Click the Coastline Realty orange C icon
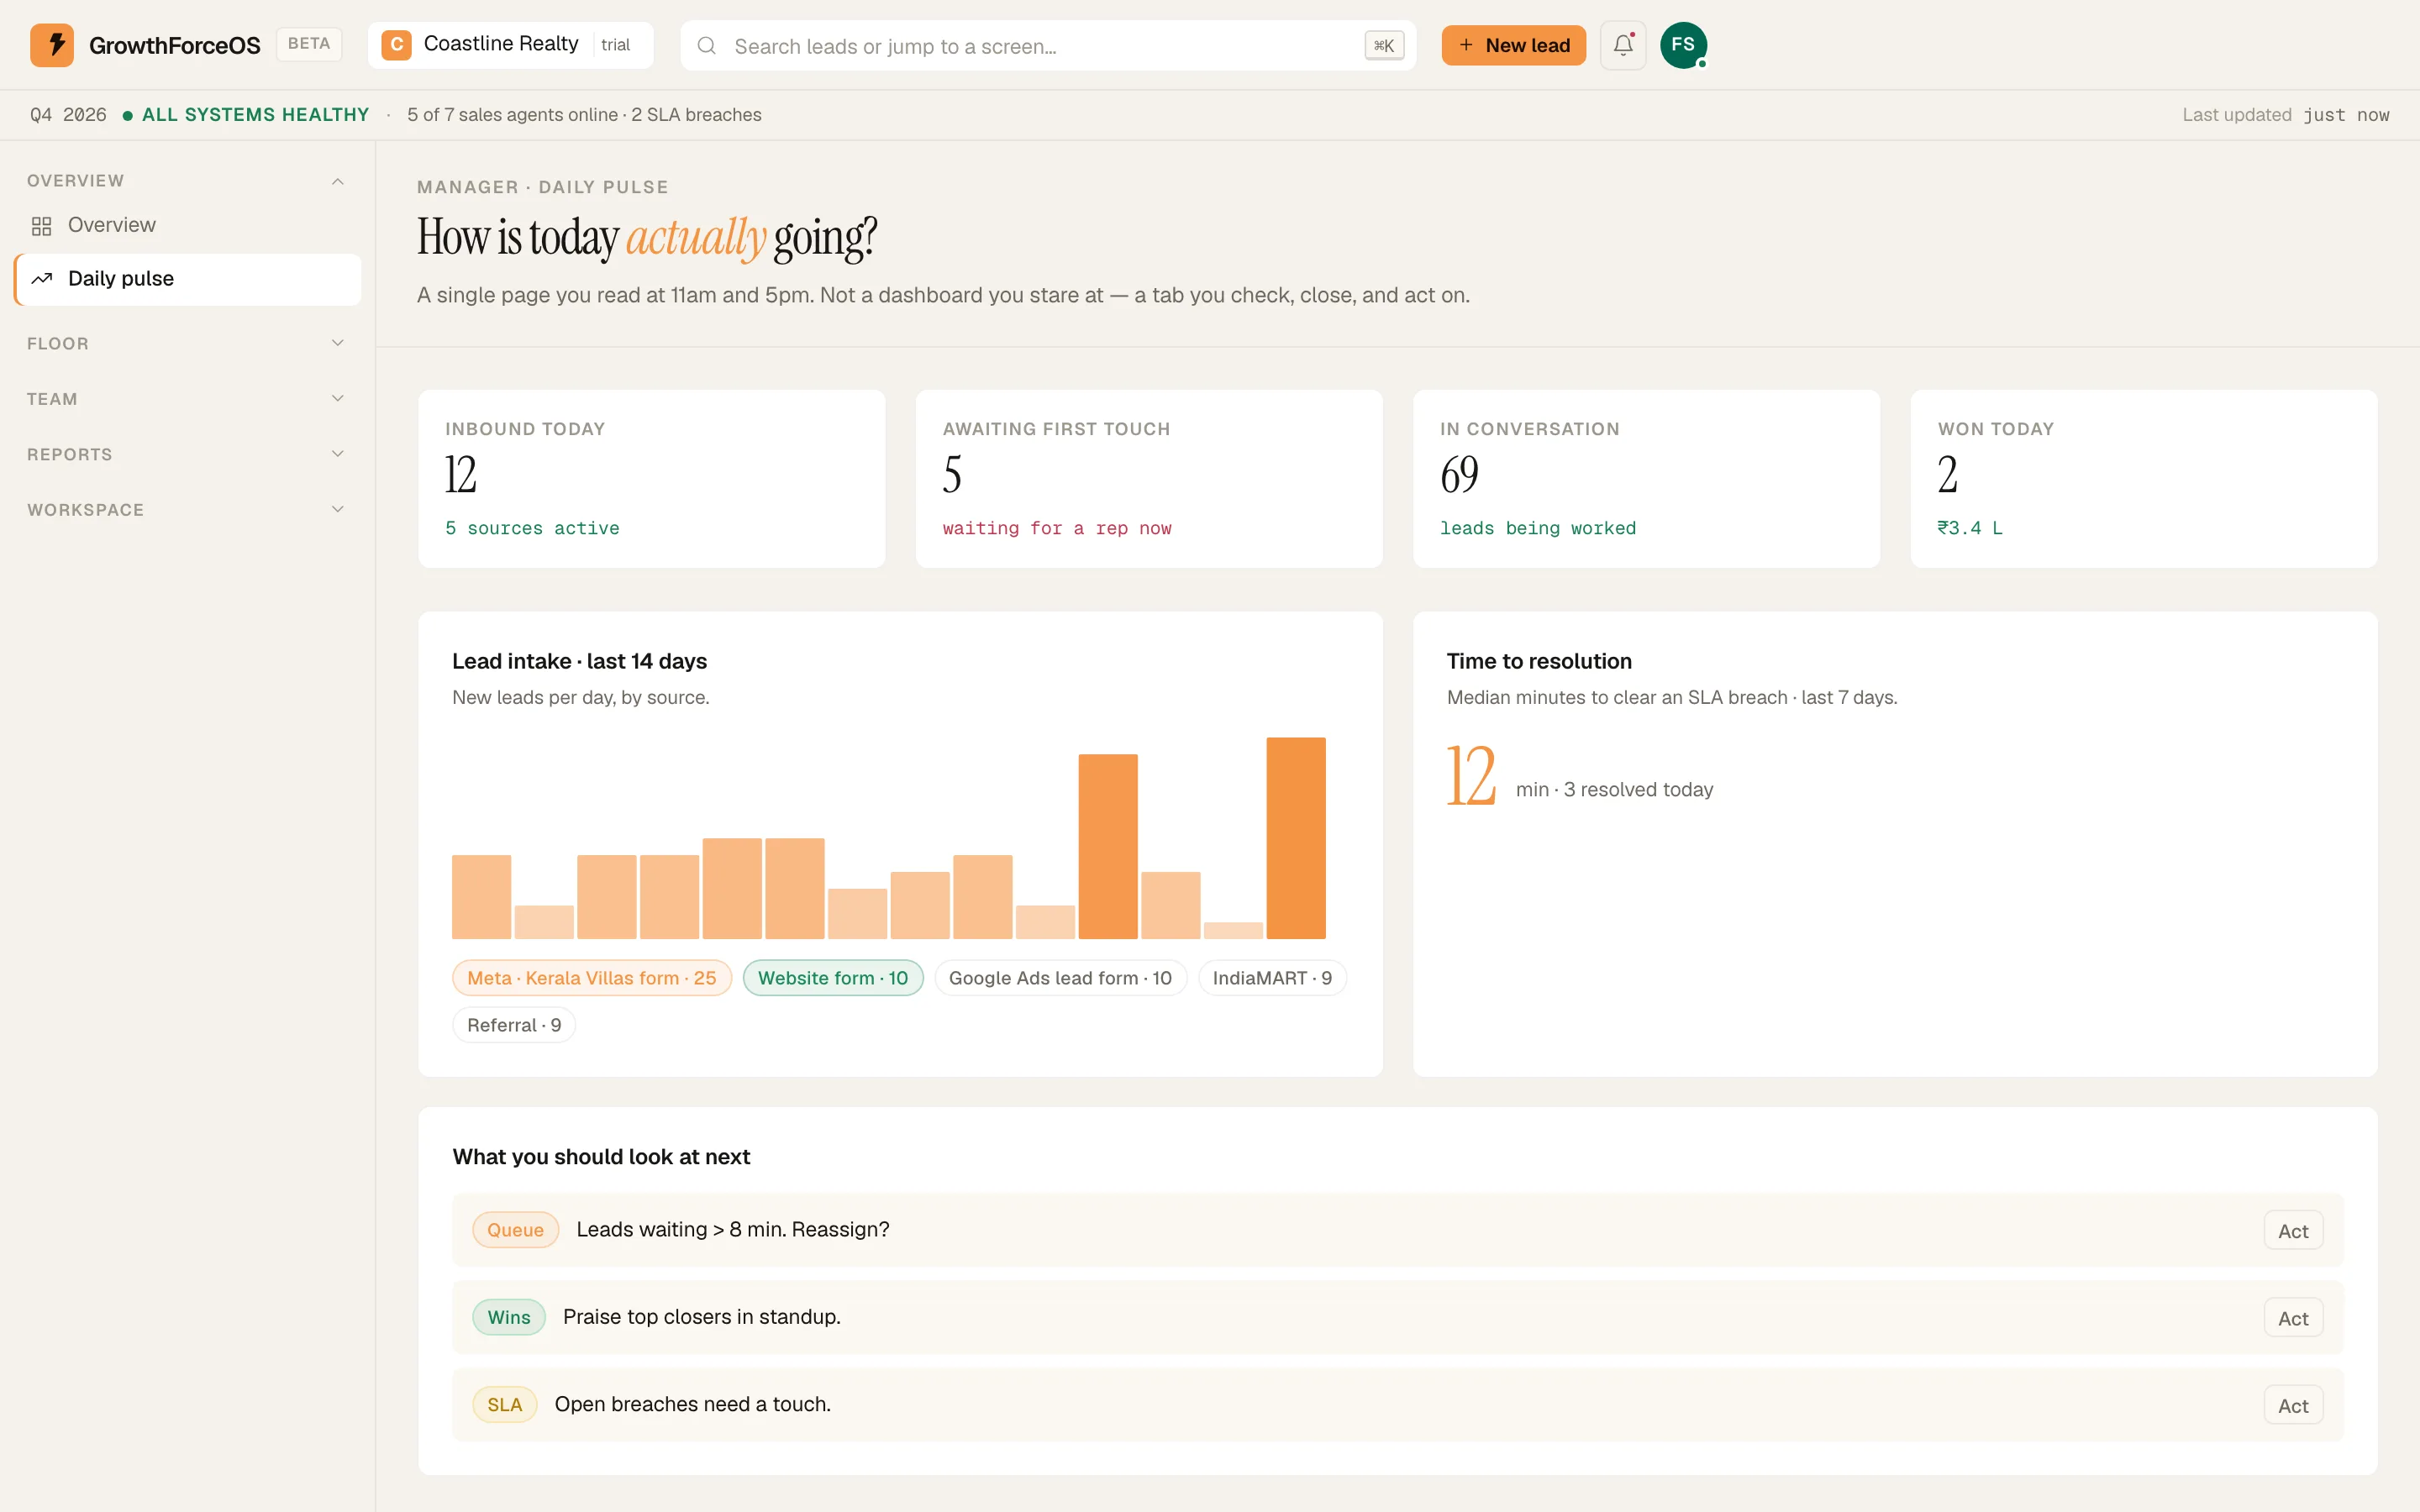The width and height of the screenshot is (2420, 1512). coord(396,45)
